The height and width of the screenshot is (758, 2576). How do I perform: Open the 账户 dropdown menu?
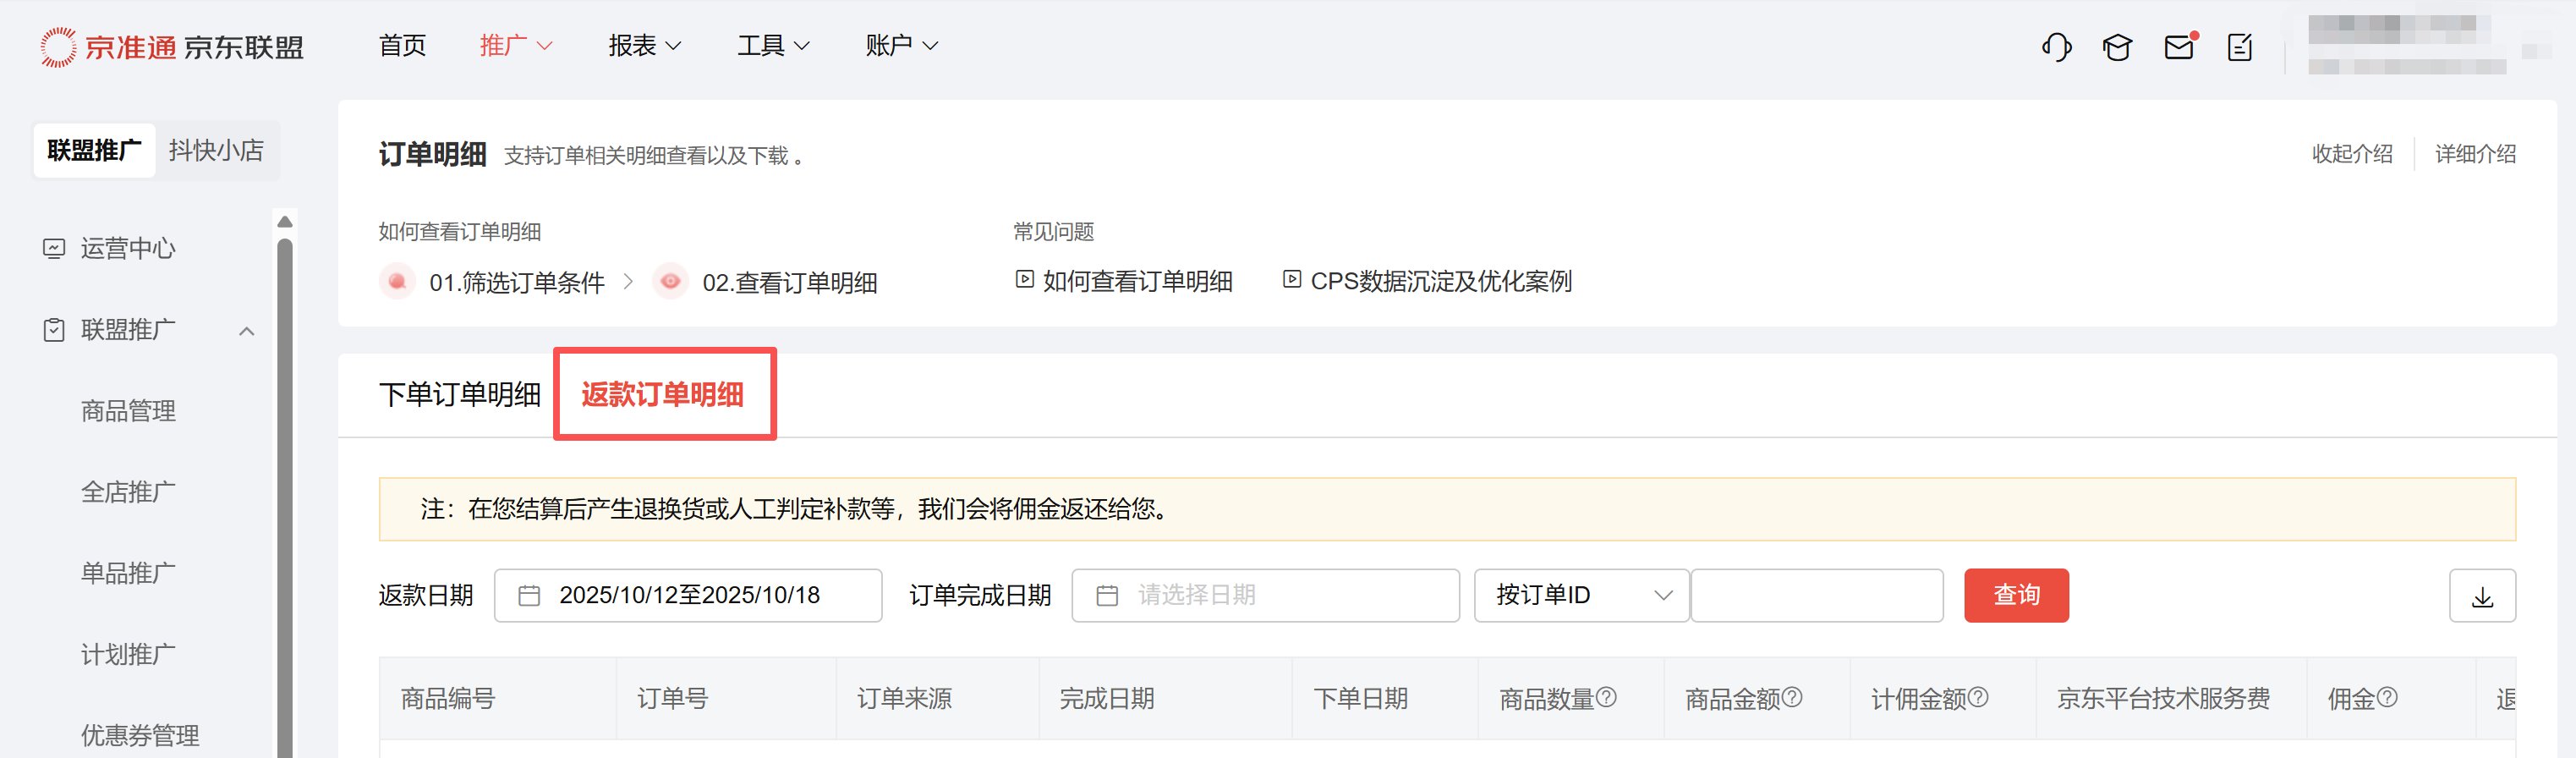coord(902,46)
